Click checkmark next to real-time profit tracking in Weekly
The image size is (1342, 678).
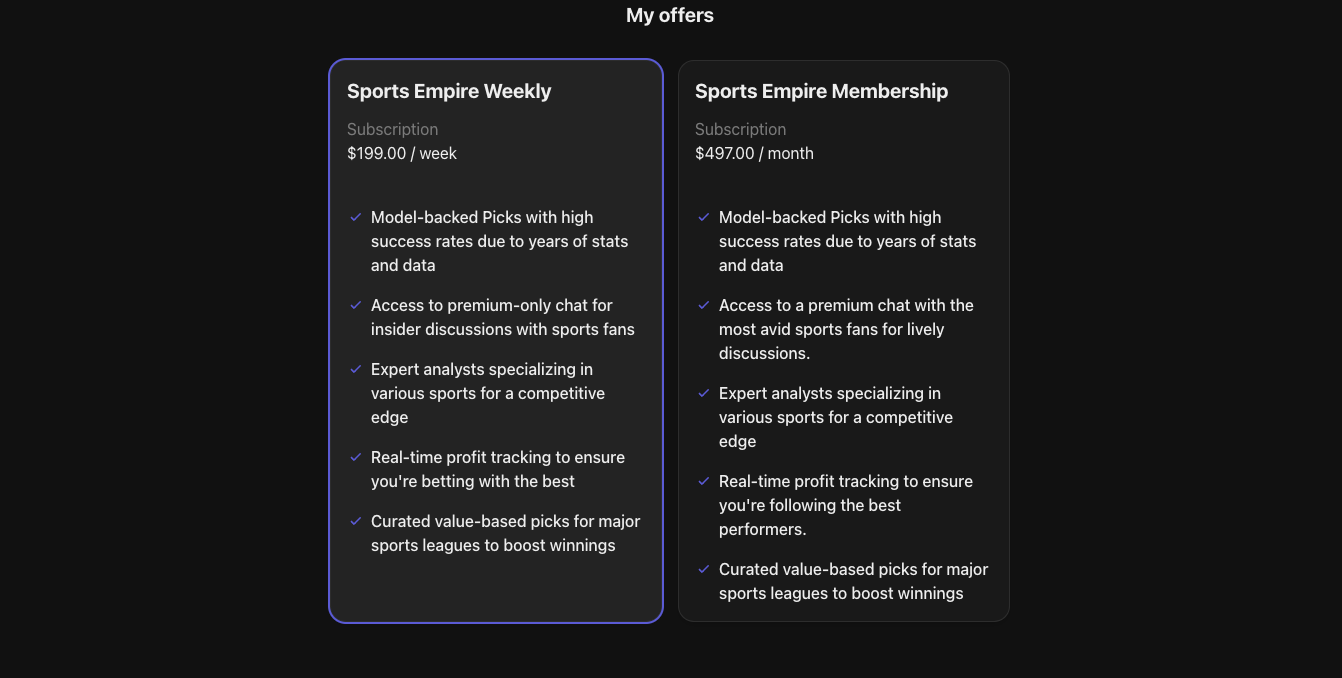(356, 457)
